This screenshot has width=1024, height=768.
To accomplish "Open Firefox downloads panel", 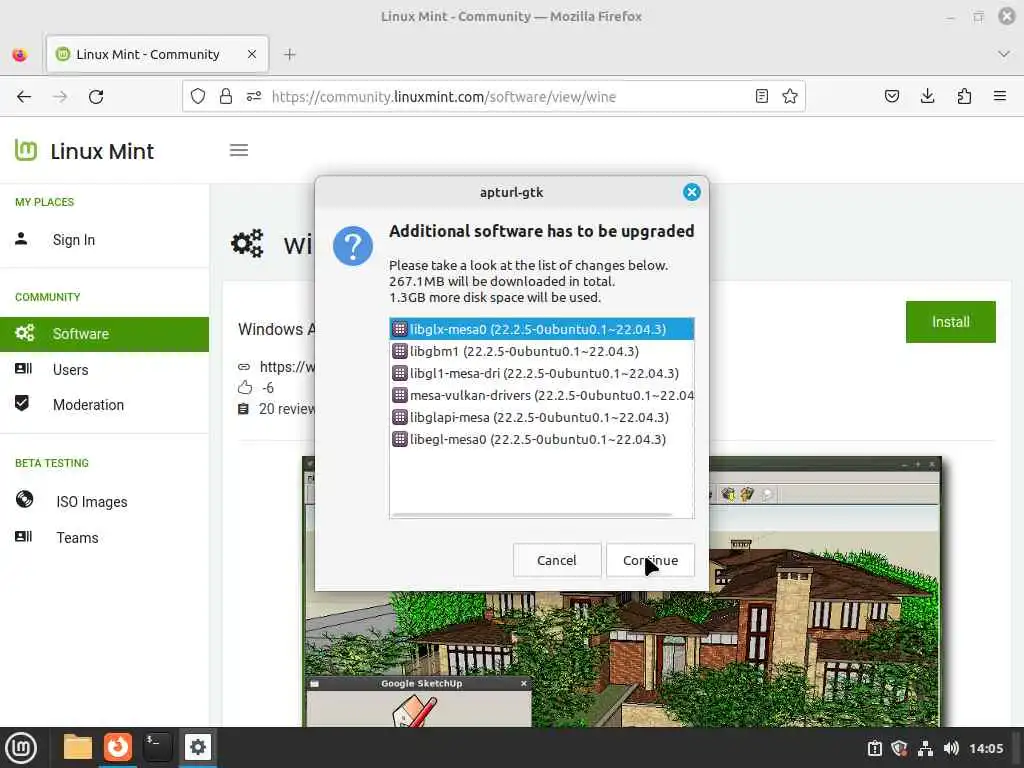I will tap(927, 97).
